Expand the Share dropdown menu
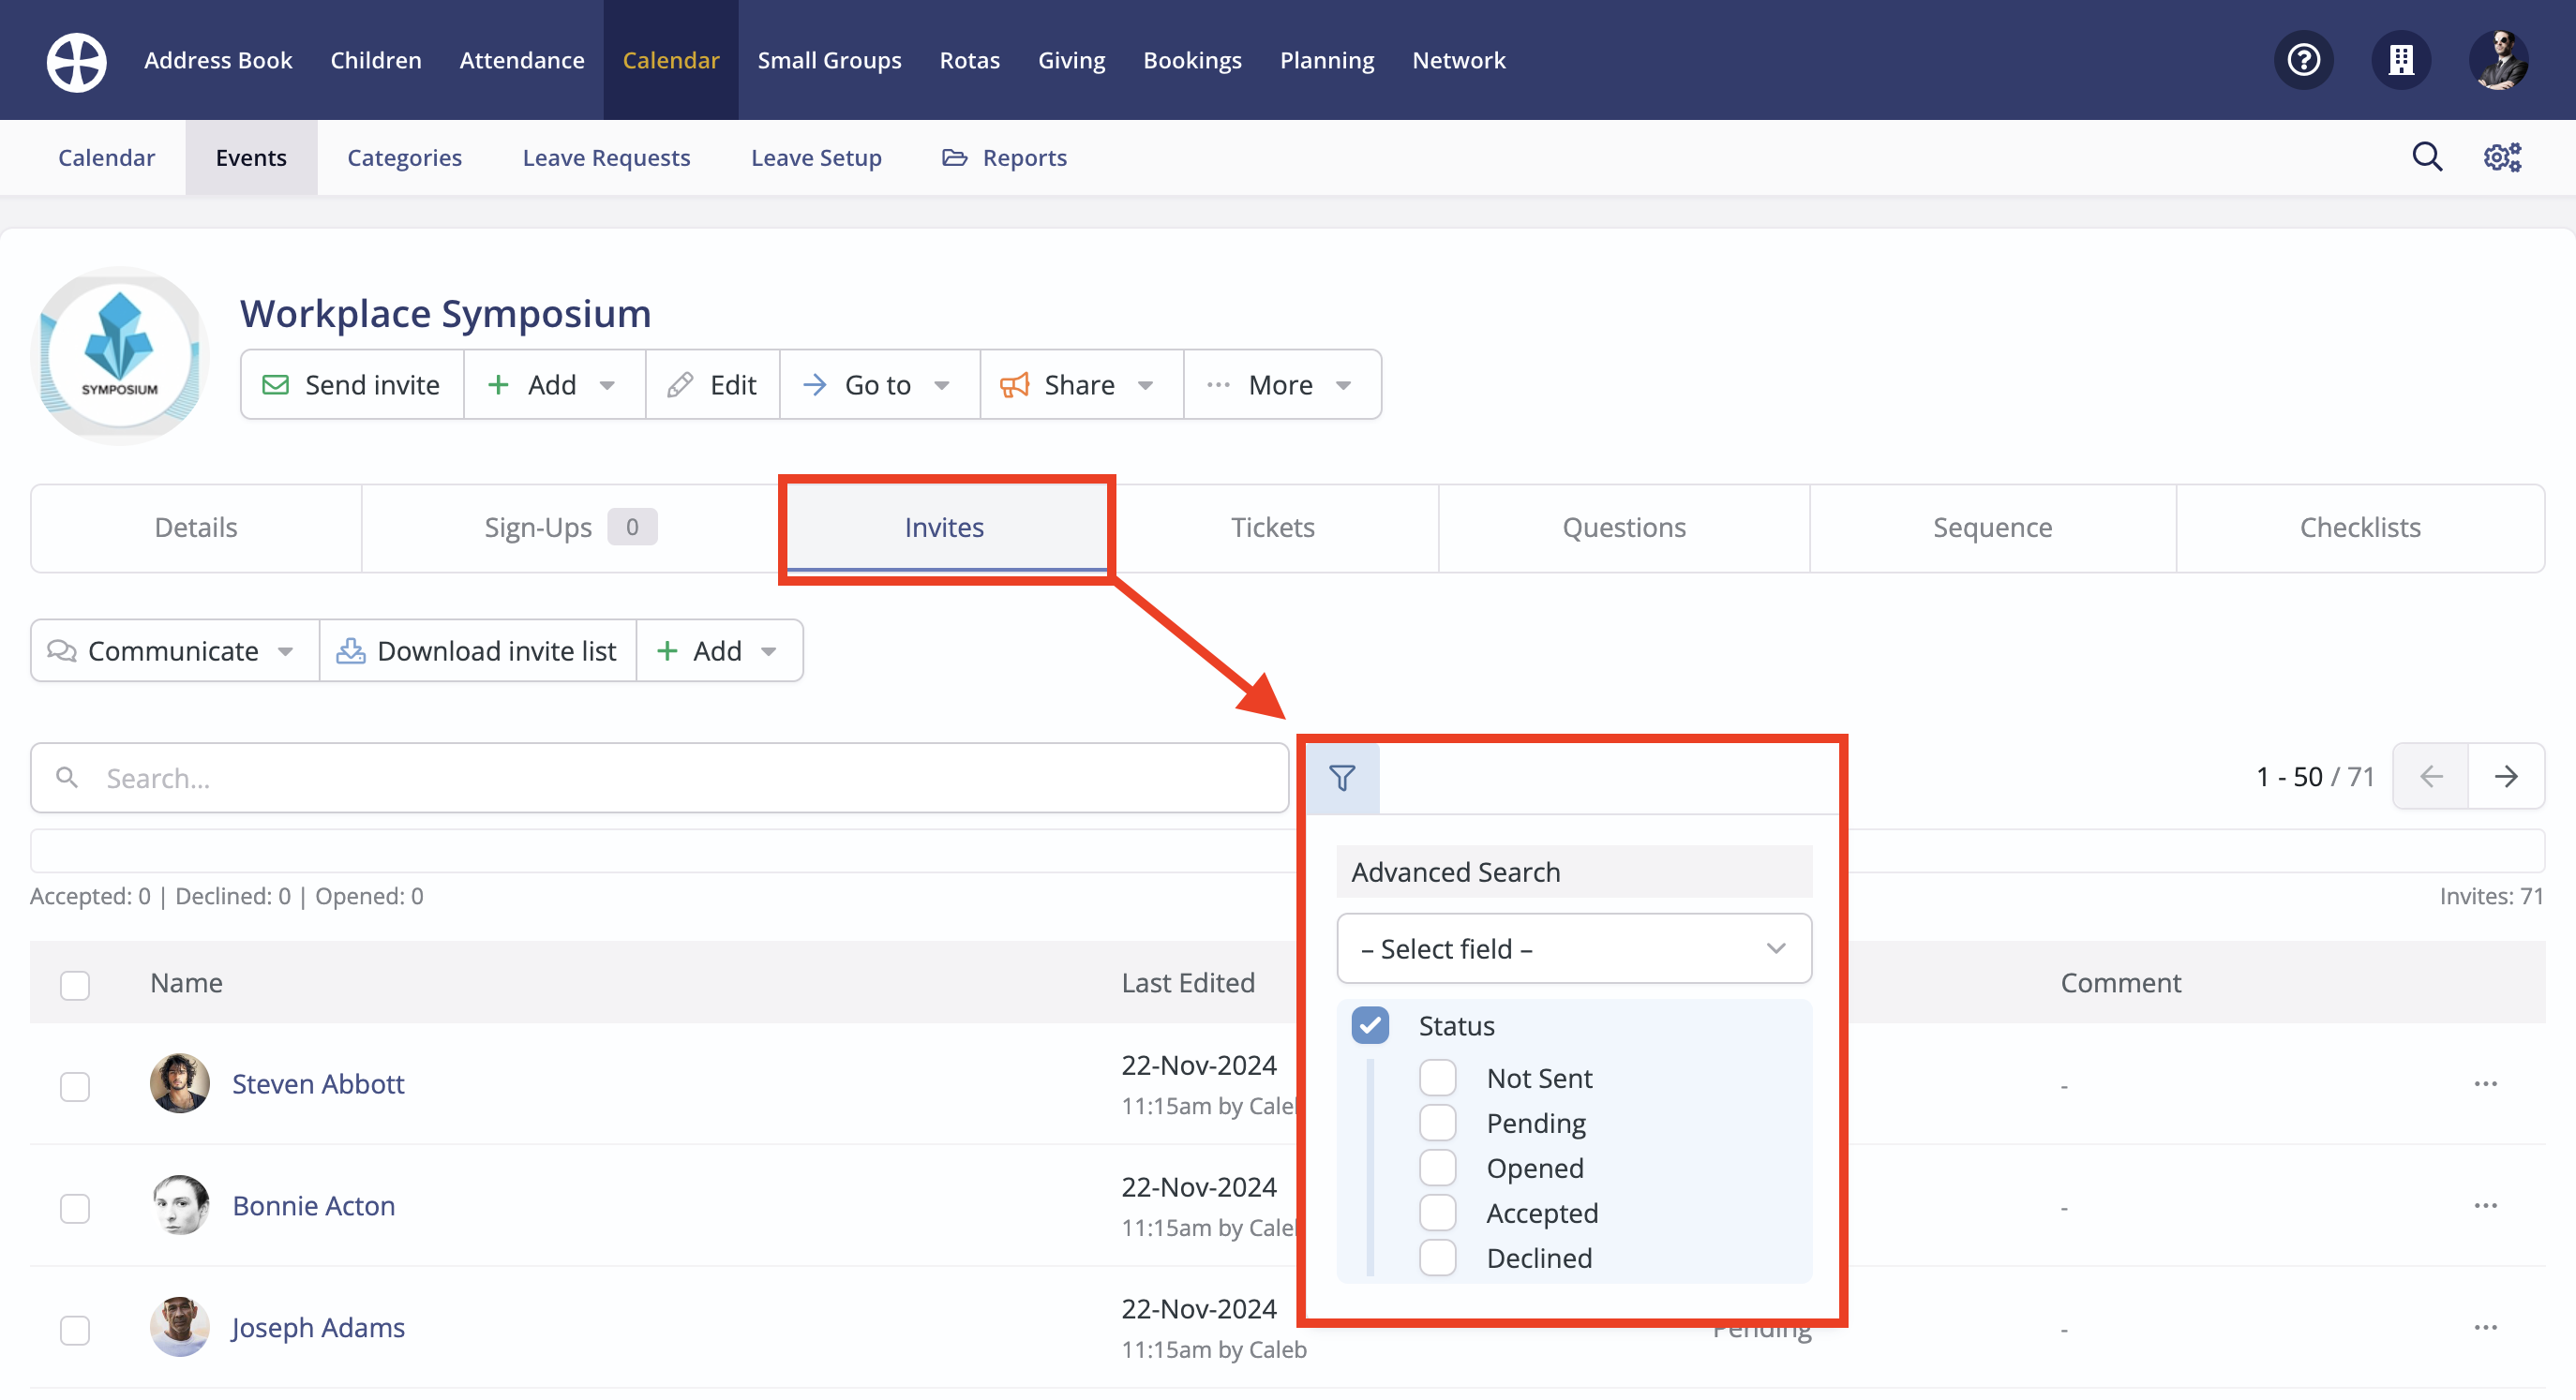Image resolution: width=2576 pixels, height=1400 pixels. point(1080,385)
